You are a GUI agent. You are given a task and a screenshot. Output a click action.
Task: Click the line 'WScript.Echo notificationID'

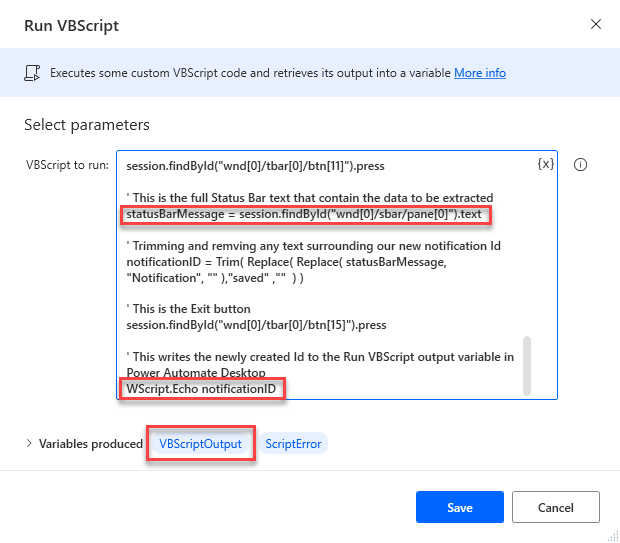[x=201, y=389]
